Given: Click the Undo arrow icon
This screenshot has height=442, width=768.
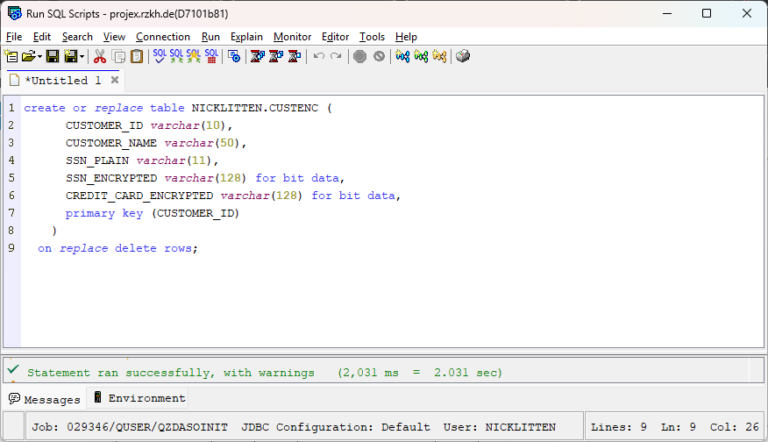Looking at the screenshot, I should point(319,56).
